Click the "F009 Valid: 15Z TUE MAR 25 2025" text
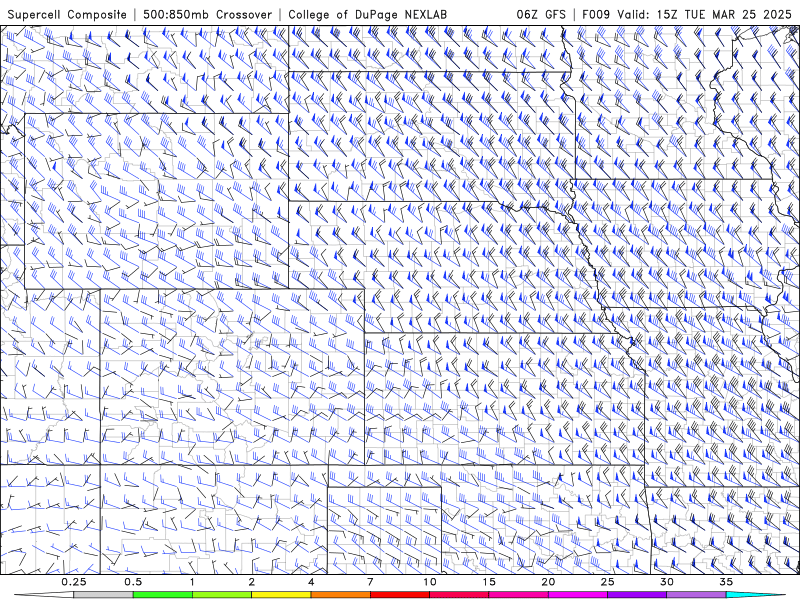This screenshot has height=600, width=800. coord(687,14)
